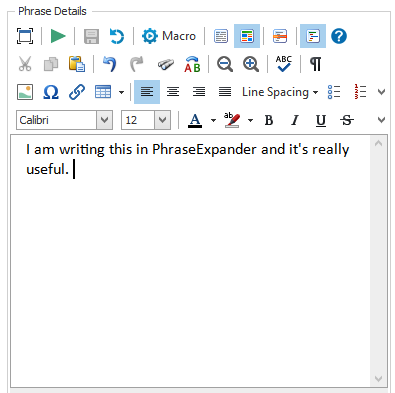
Task: Click the scrollbar down arrow
Action: pos(378,378)
